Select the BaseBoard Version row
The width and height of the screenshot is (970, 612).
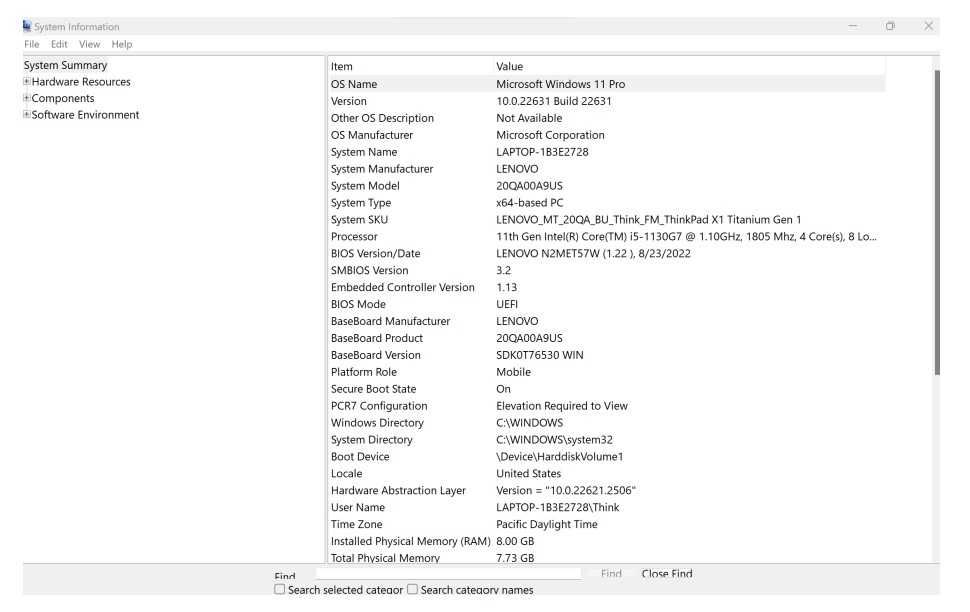pos(606,355)
